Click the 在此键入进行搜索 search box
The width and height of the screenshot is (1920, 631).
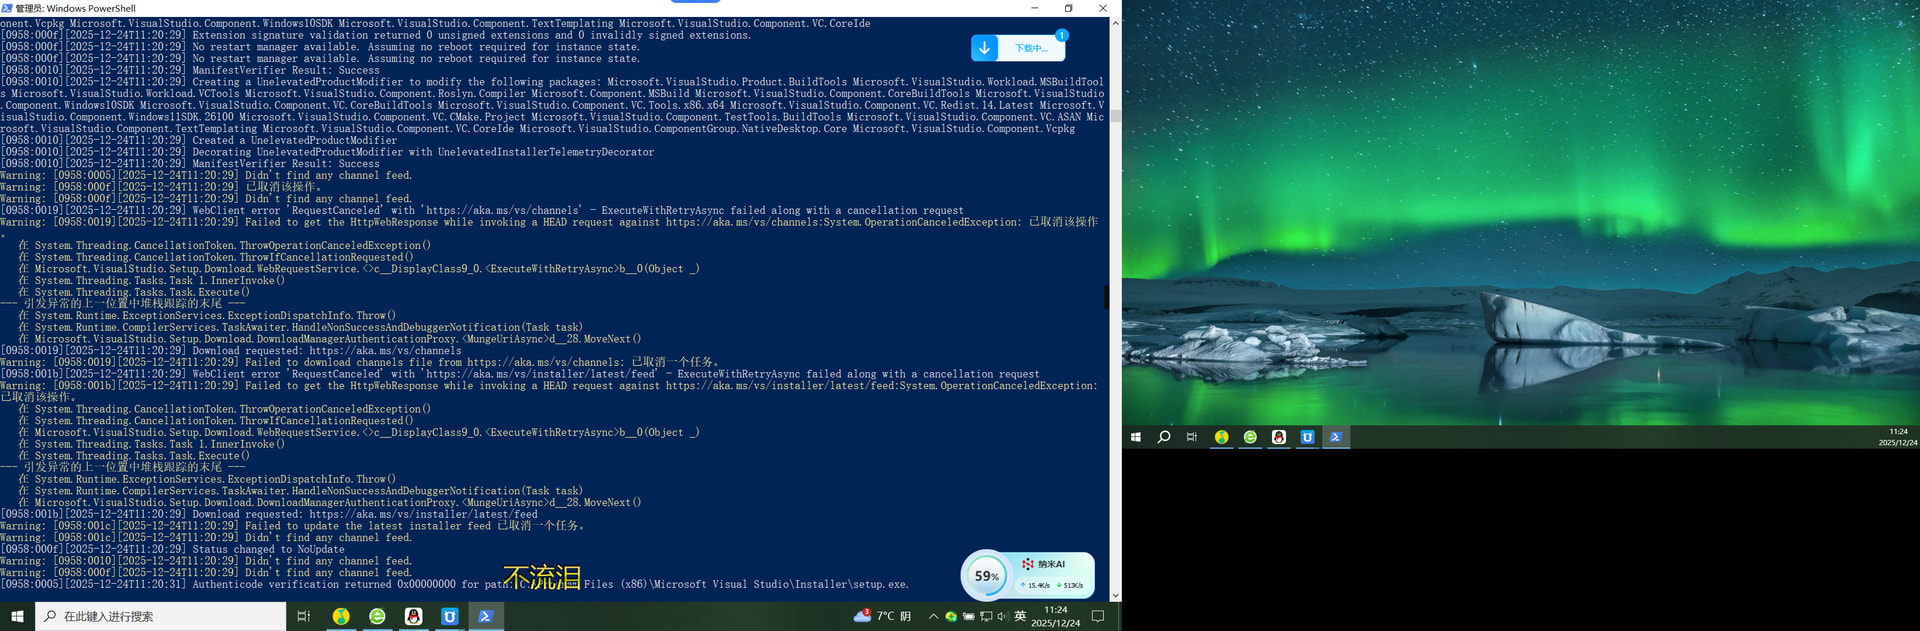160,617
